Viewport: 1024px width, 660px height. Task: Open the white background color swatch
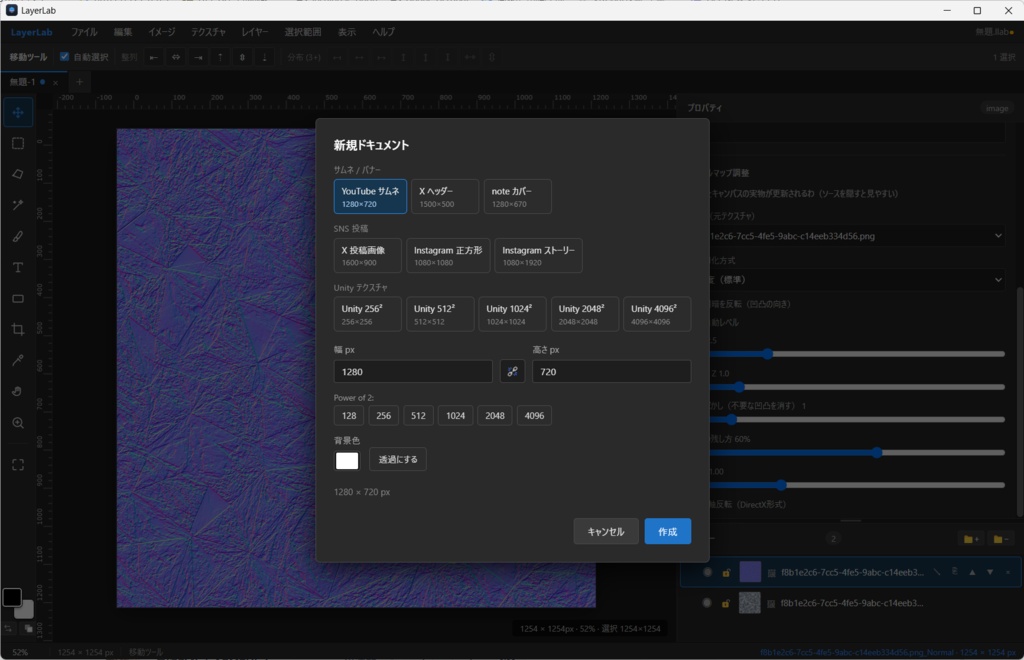pos(347,460)
